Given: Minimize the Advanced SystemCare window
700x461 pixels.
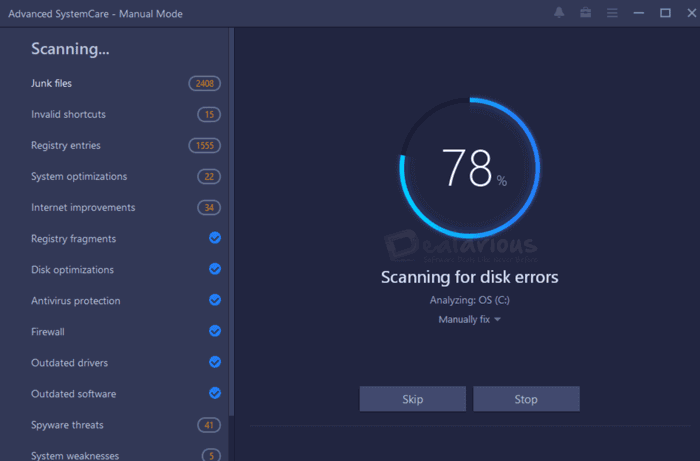Looking at the screenshot, I should (638, 13).
